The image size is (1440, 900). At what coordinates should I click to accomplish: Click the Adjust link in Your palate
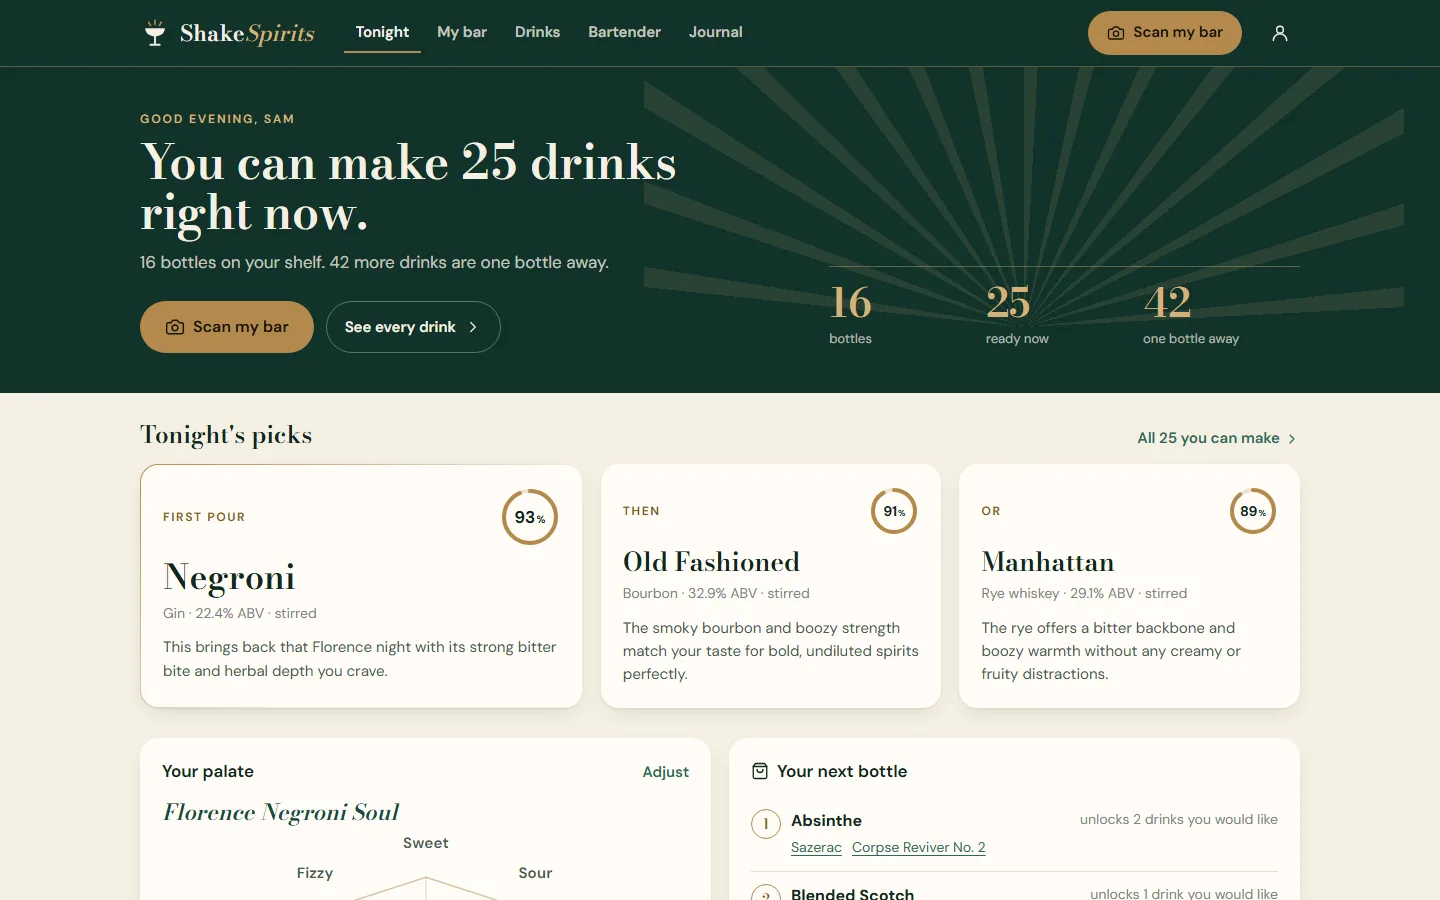pos(666,772)
